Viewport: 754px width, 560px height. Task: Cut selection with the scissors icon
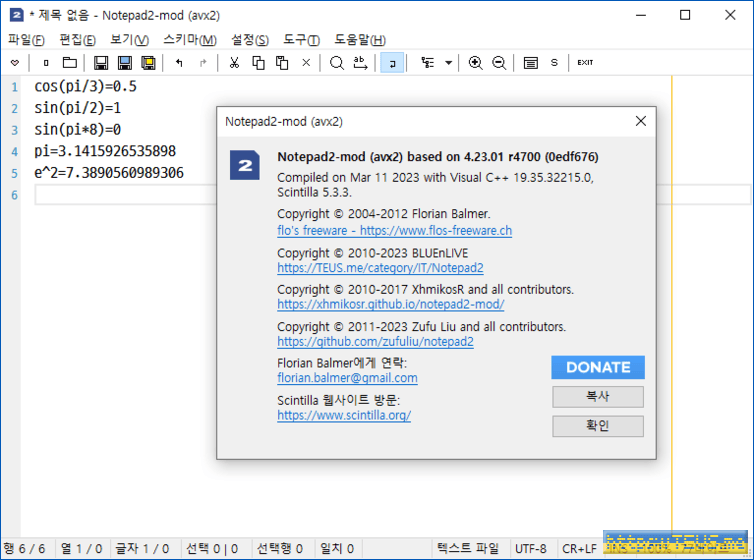(234, 63)
